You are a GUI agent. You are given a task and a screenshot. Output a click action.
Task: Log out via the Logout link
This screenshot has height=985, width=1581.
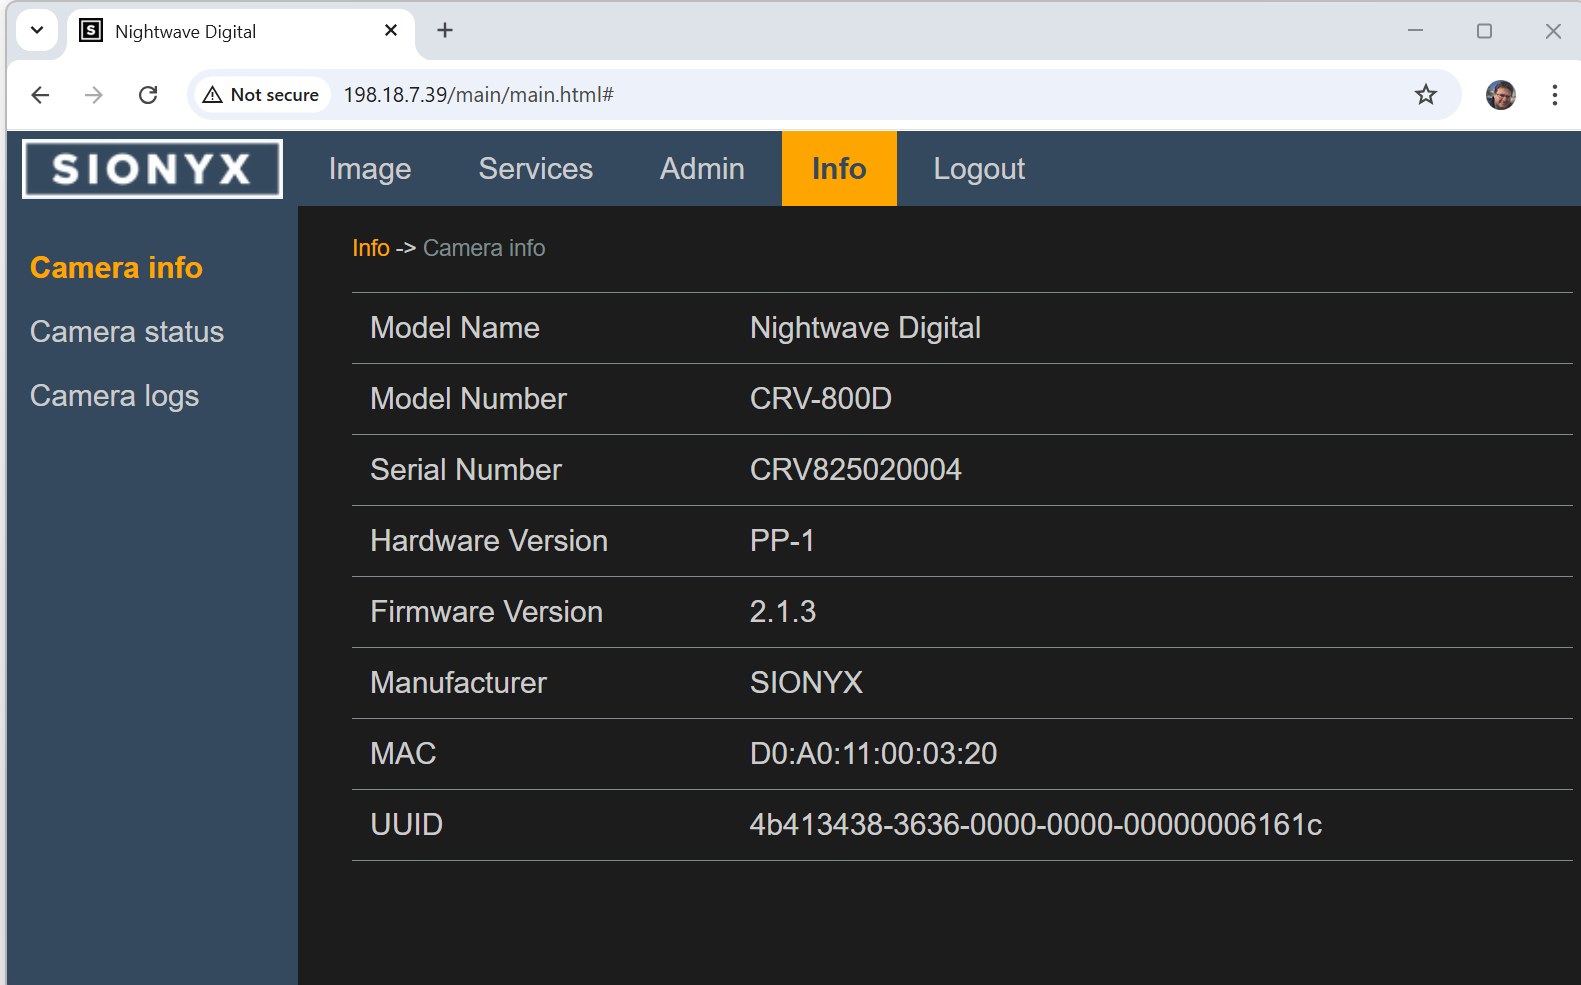point(979,169)
